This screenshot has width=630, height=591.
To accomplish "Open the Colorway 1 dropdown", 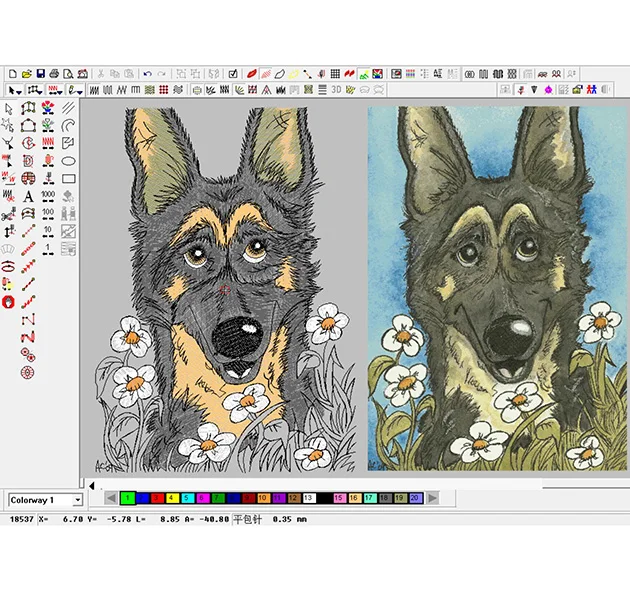I will (x=77, y=499).
